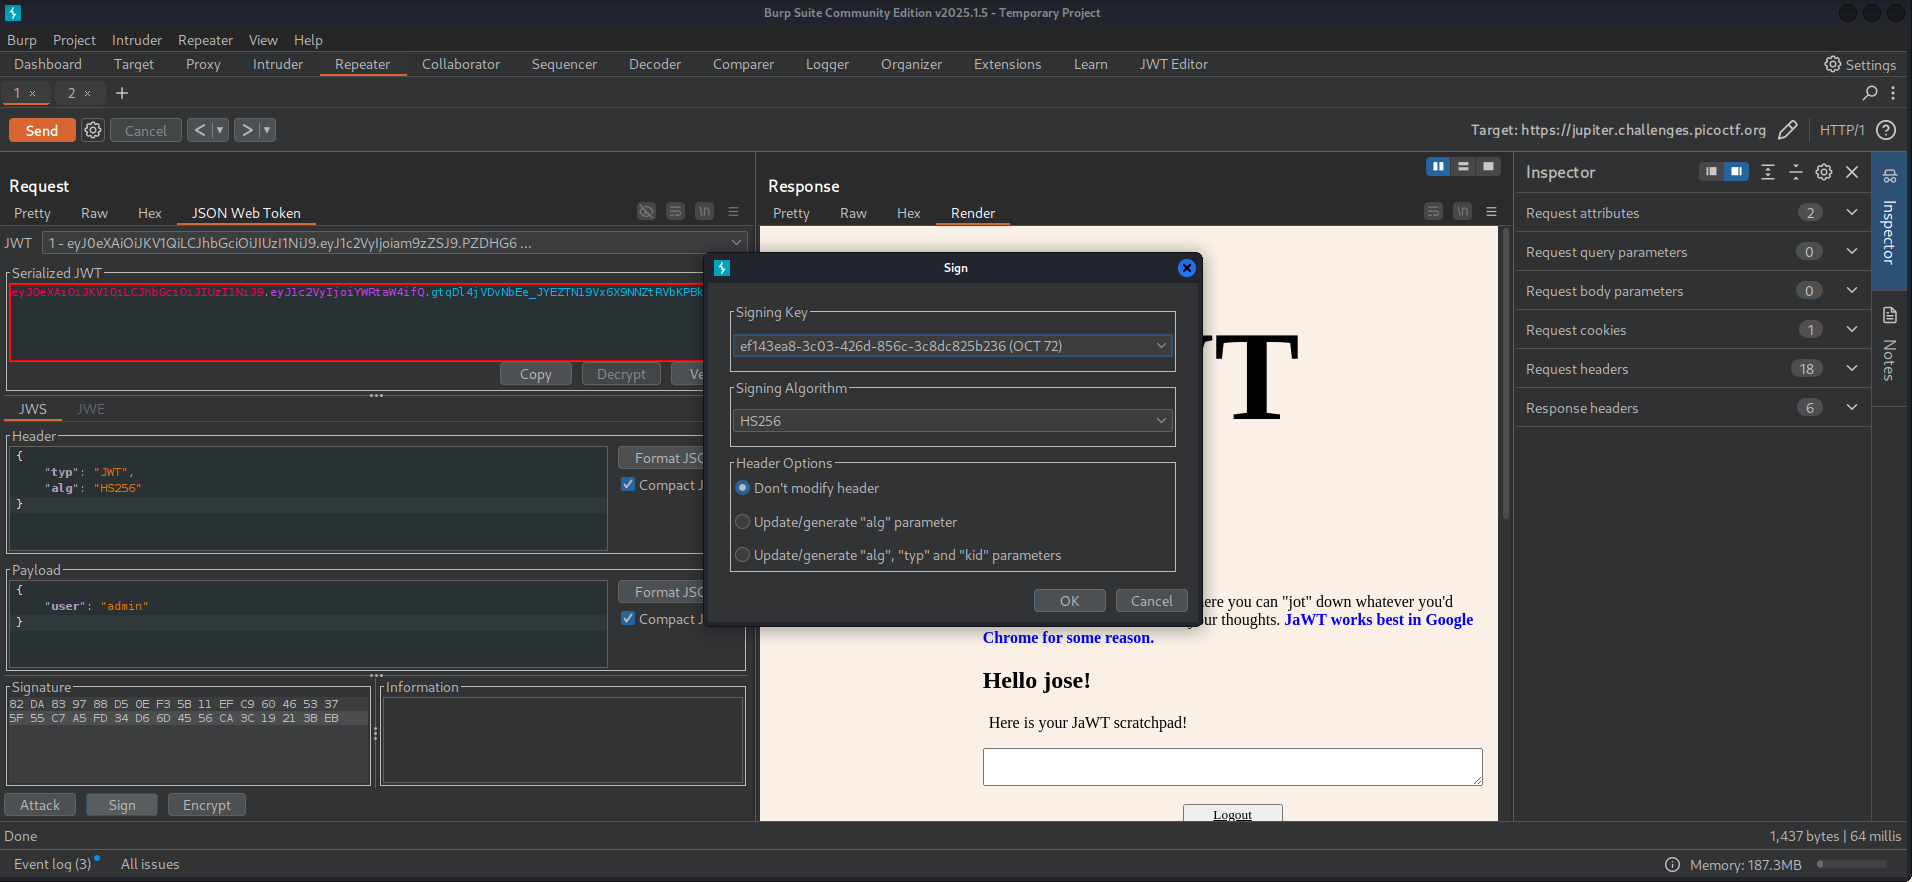This screenshot has height=882, width=1912.
Task: Switch to the Proxy tab
Action: tap(203, 64)
